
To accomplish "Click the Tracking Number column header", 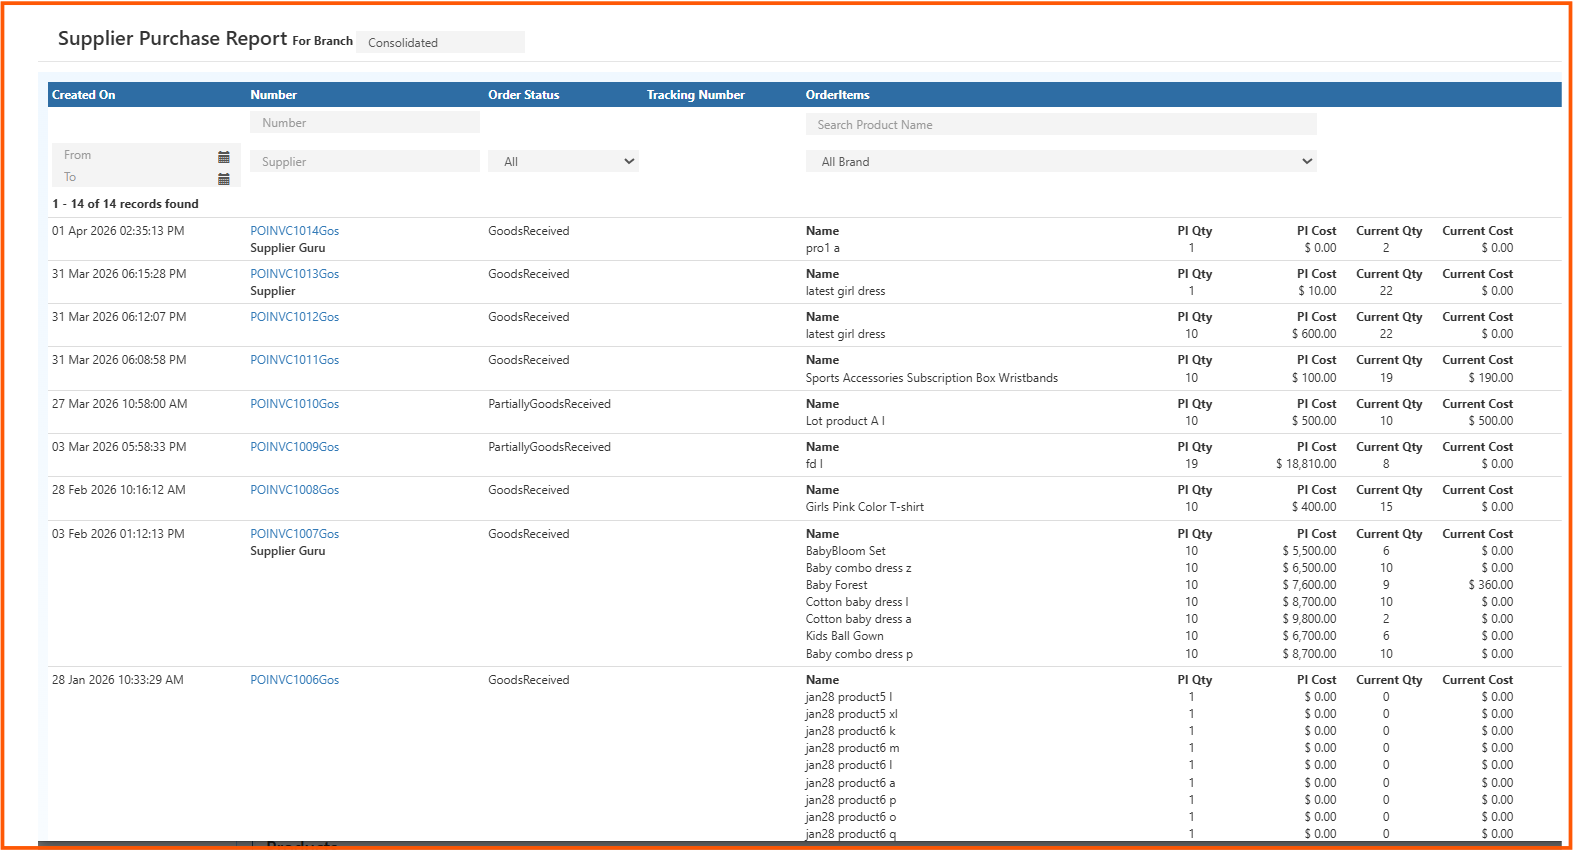I will pyautogui.click(x=695, y=95).
